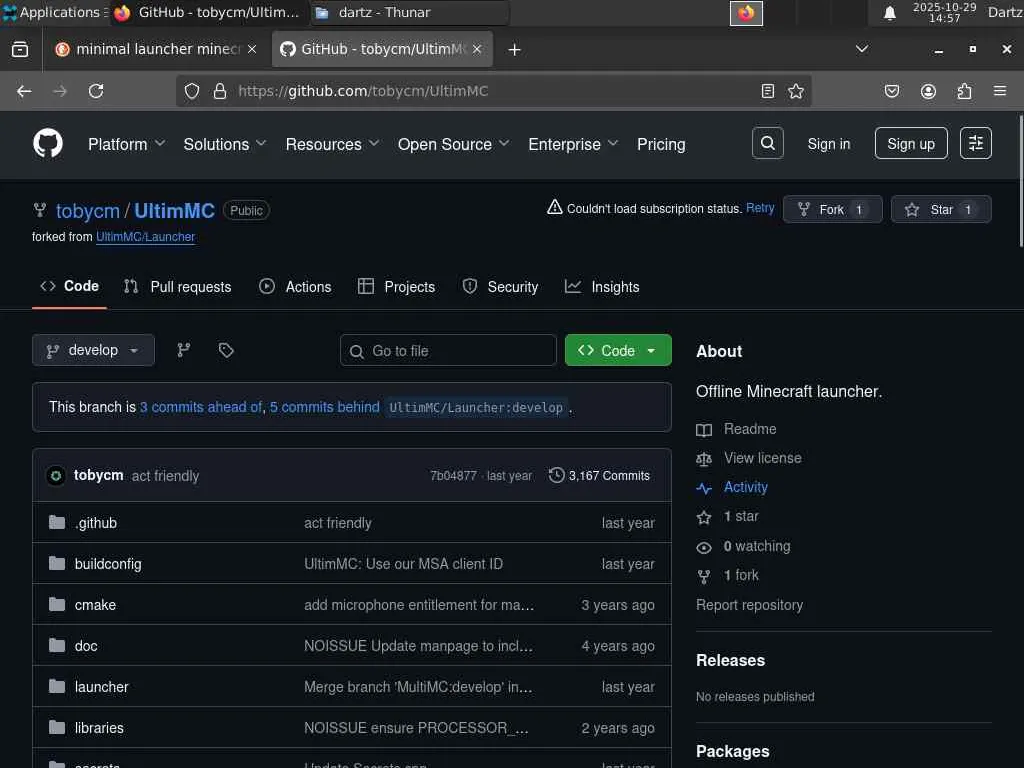
Task: Star the repository
Action: click(941, 210)
